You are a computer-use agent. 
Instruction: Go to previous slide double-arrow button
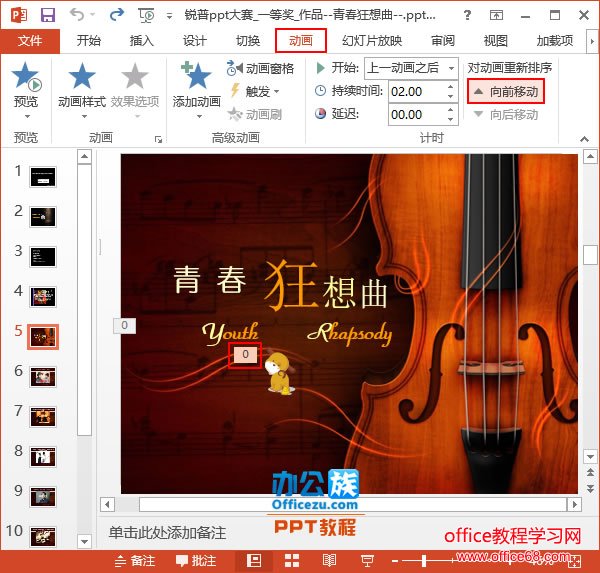click(590, 473)
